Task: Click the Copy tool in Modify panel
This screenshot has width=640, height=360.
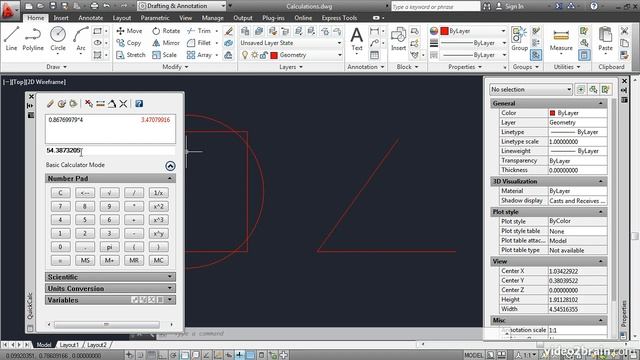Action: (x=129, y=43)
